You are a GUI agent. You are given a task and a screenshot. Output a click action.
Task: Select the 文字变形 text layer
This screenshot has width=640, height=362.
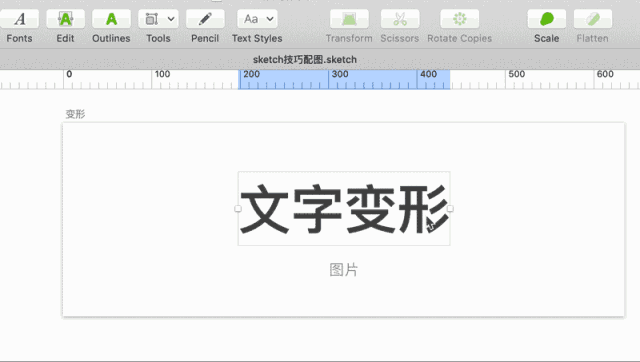[x=344, y=209]
